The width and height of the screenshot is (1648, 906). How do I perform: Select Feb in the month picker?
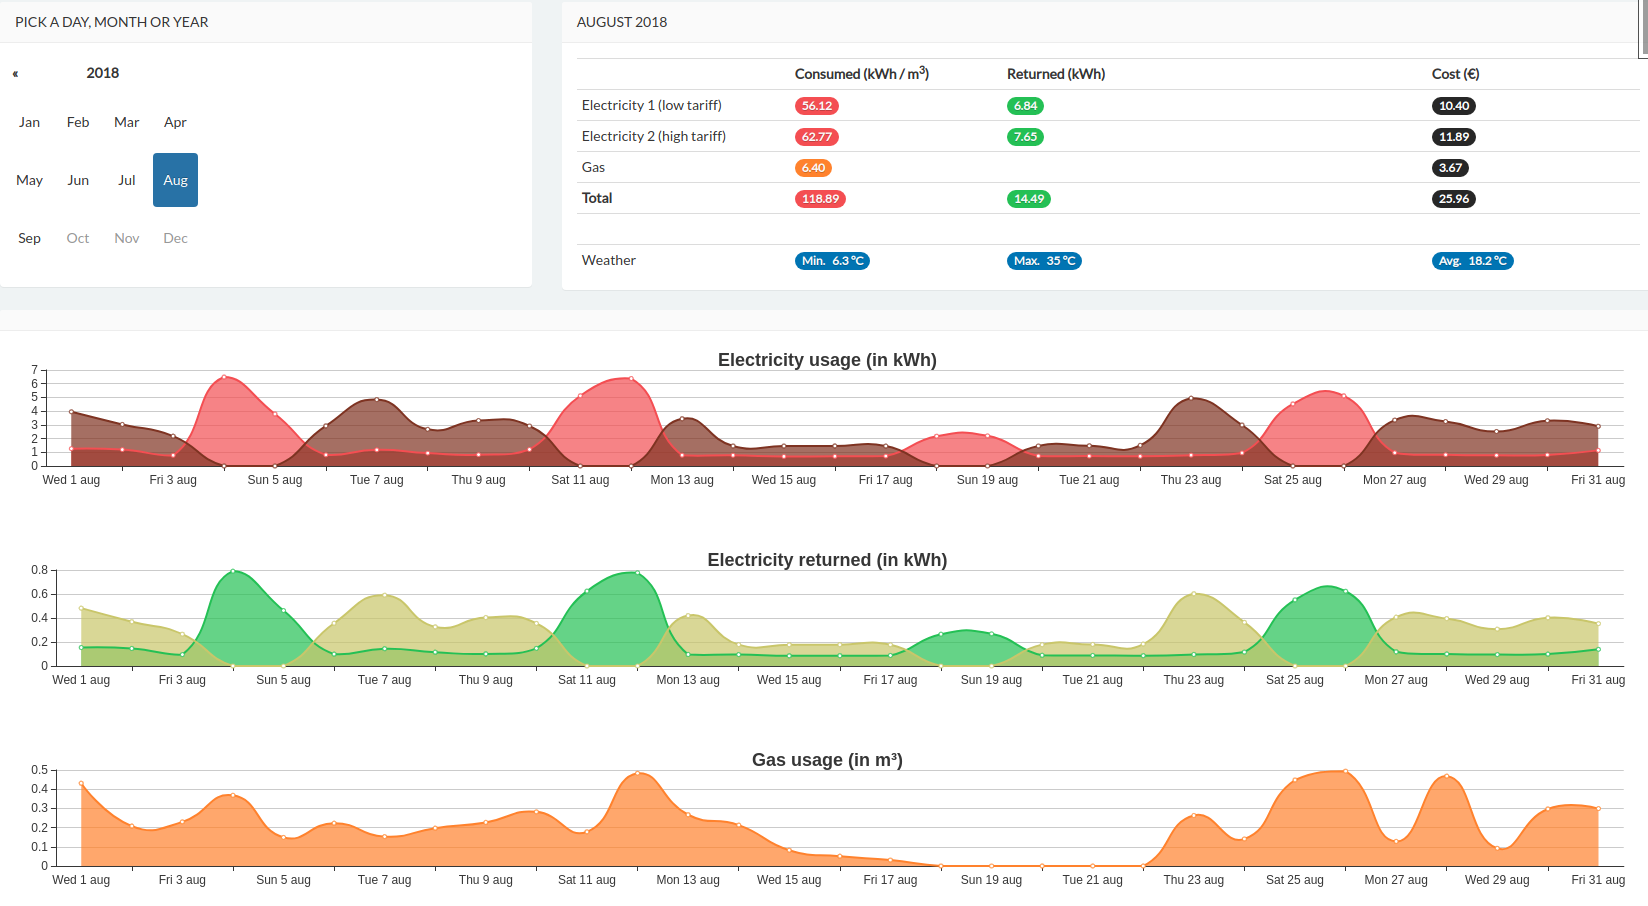(x=78, y=122)
